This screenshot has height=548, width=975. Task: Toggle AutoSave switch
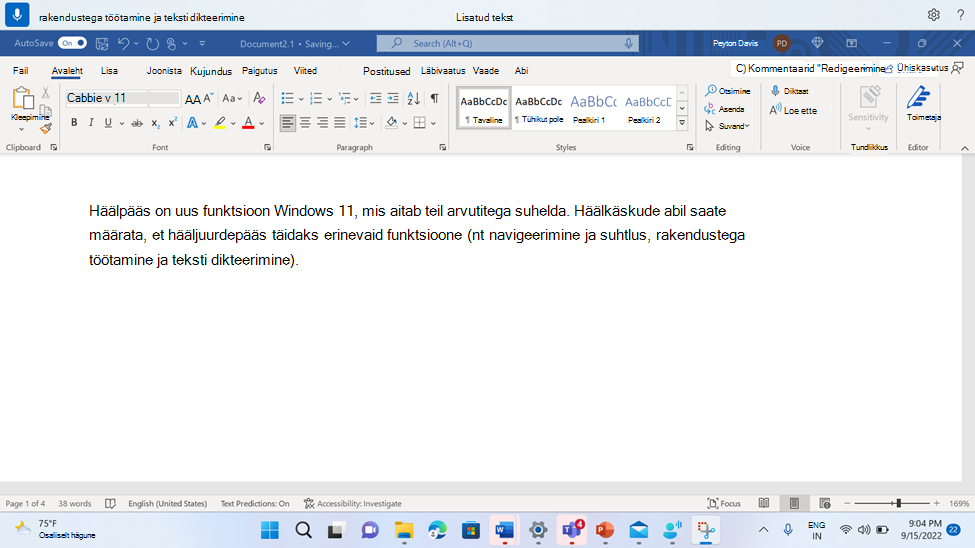(72, 43)
